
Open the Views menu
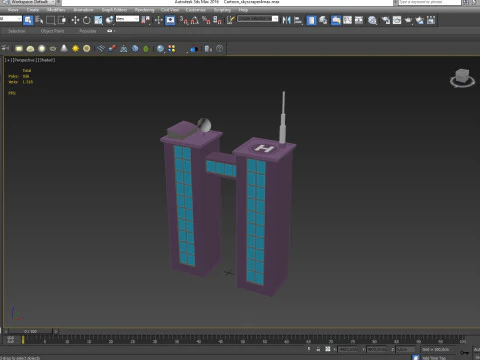[13, 10]
